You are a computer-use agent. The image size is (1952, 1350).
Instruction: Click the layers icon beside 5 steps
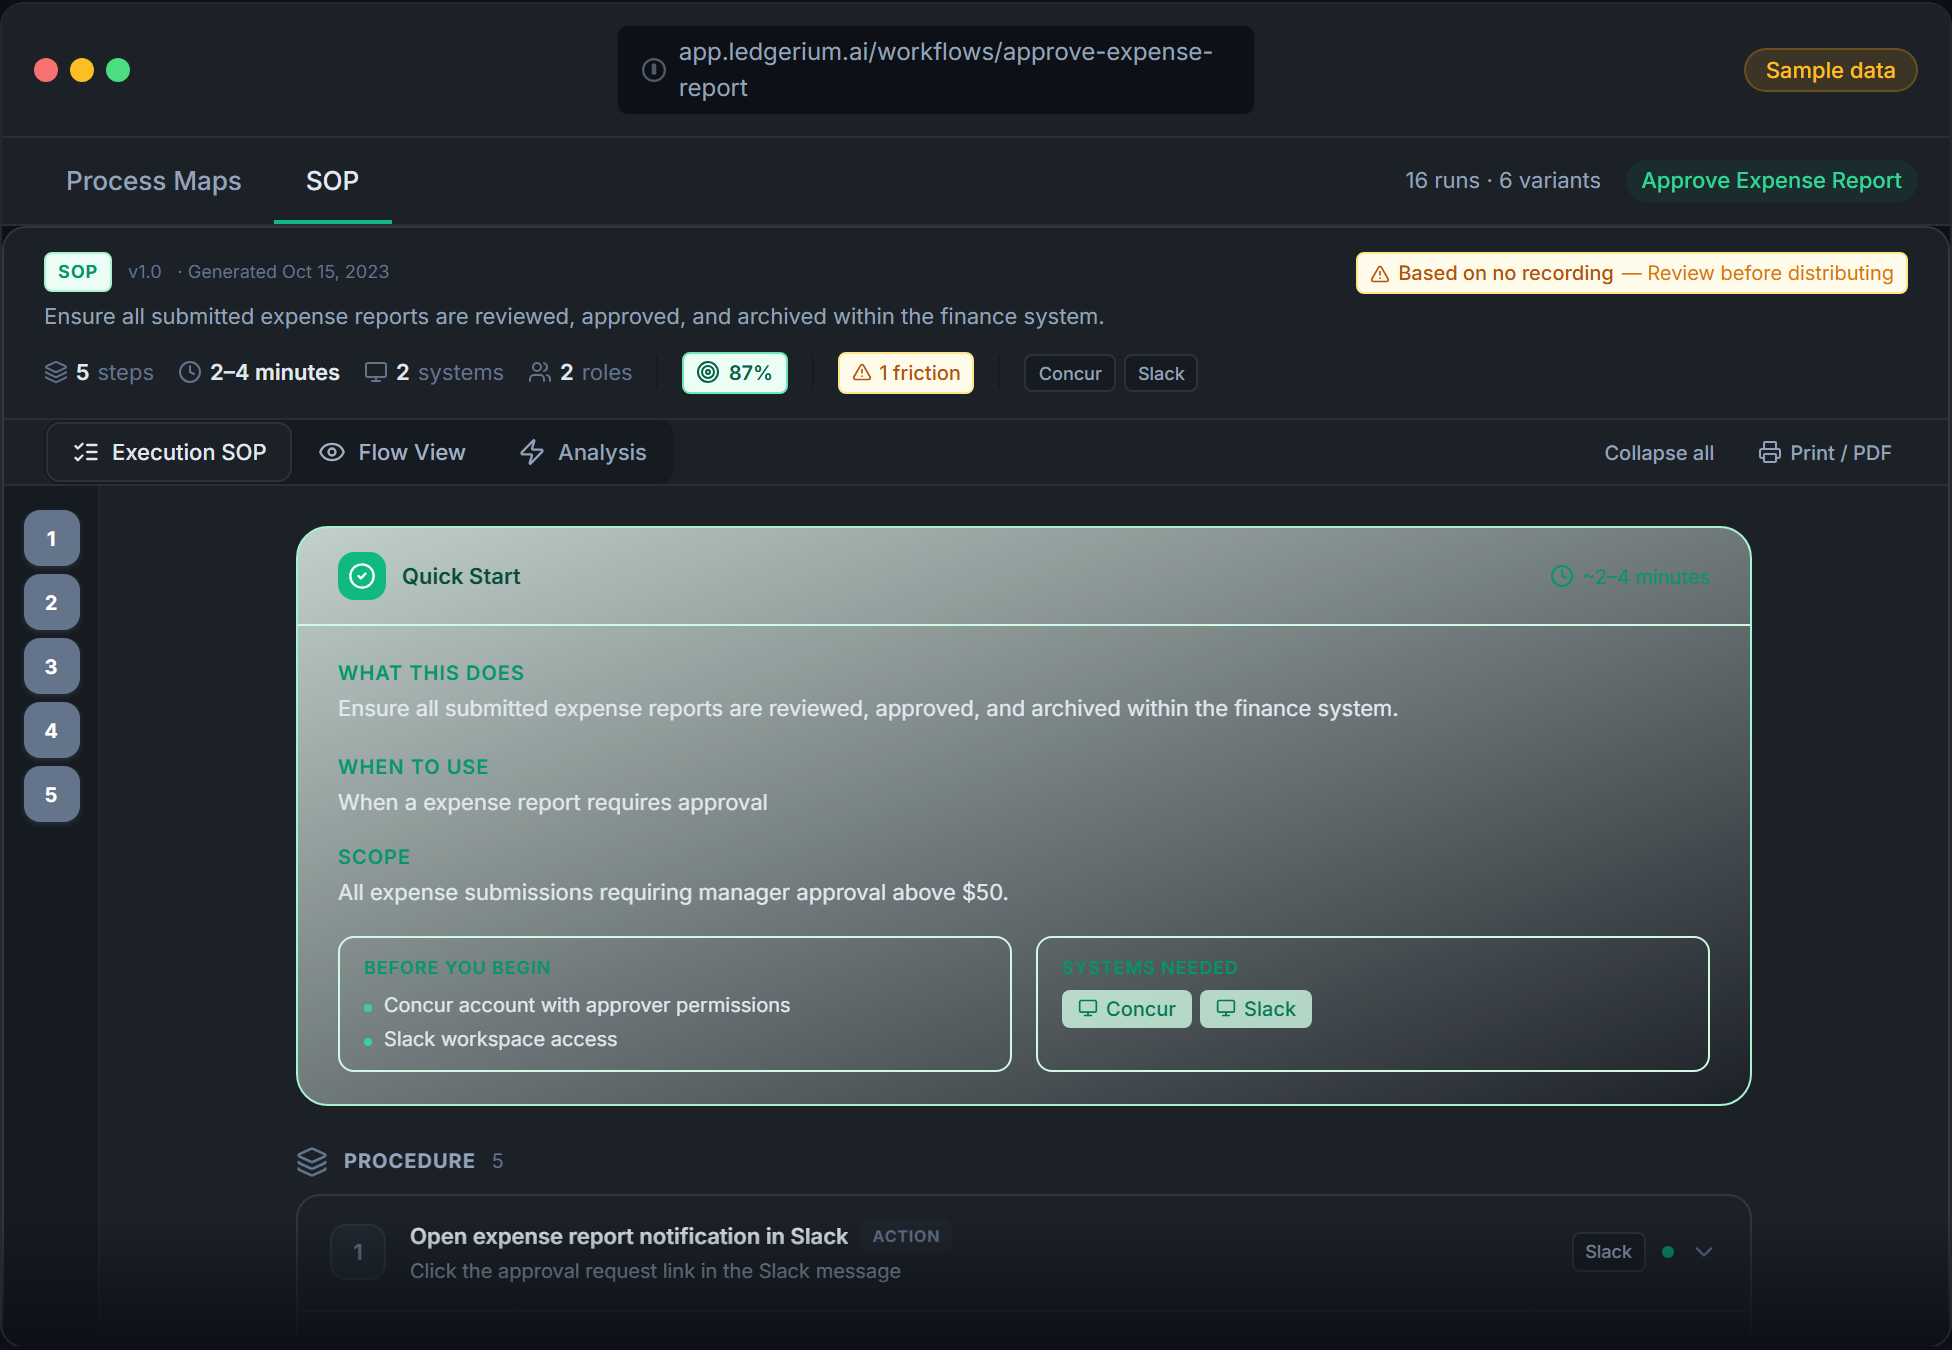coord(56,372)
